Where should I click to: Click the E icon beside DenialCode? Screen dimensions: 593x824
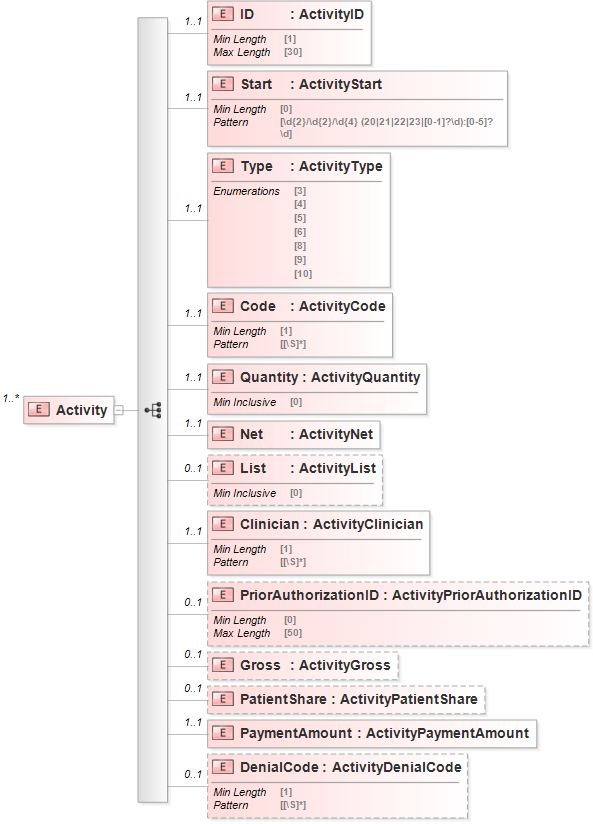pyautogui.click(x=223, y=767)
